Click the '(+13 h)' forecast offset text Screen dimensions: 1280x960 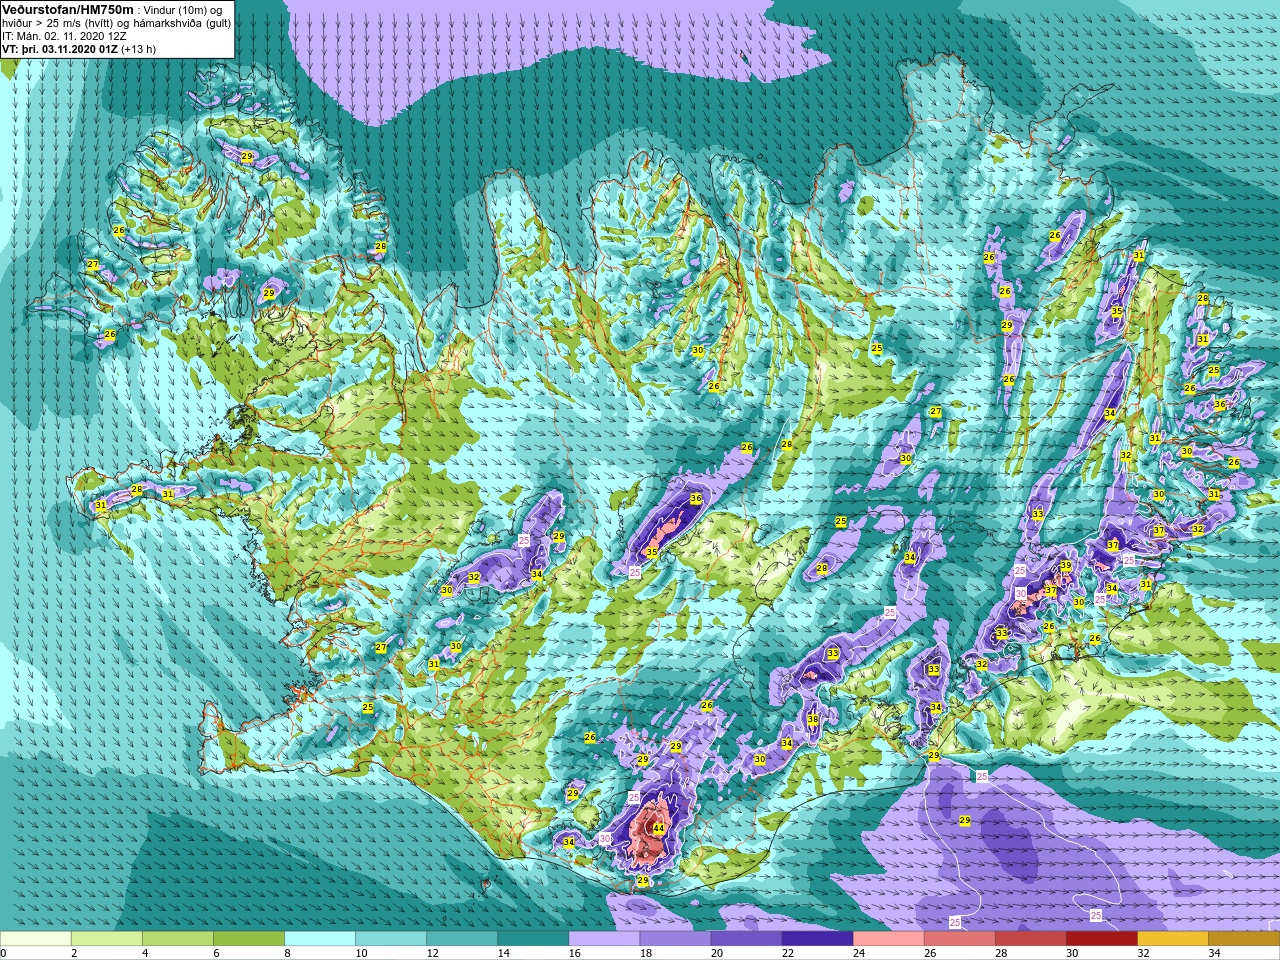click(x=138, y=49)
